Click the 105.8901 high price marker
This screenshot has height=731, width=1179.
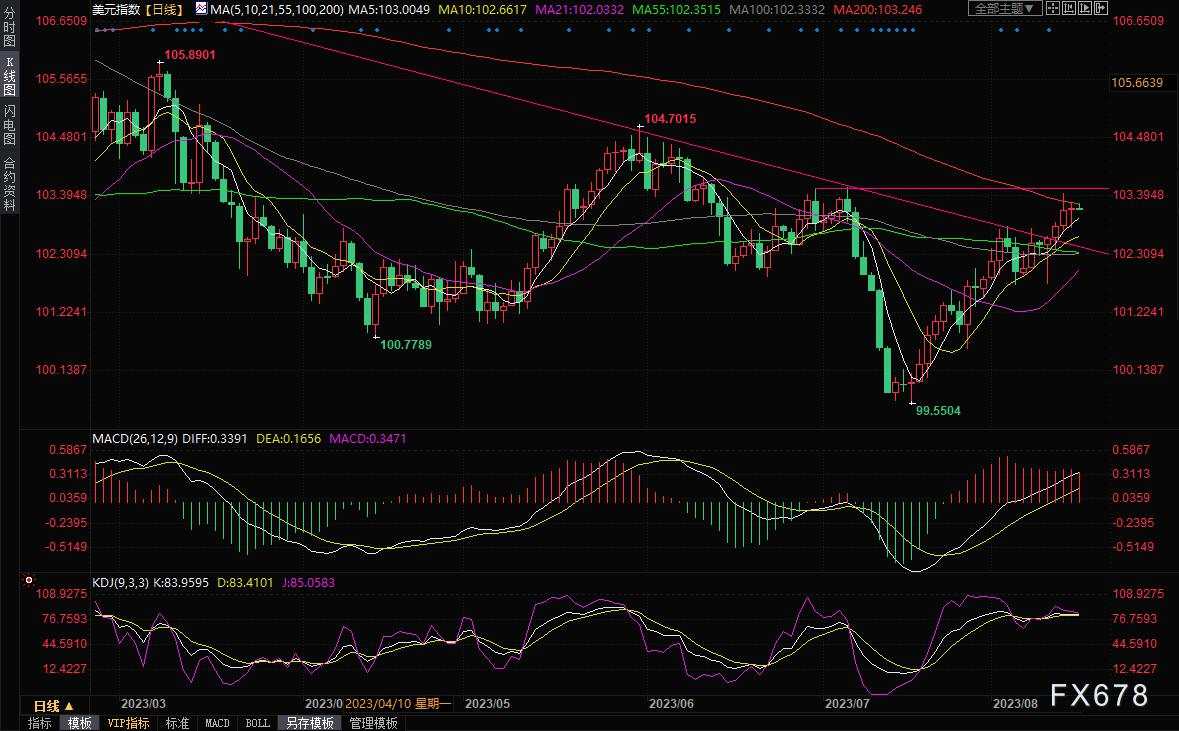point(190,55)
